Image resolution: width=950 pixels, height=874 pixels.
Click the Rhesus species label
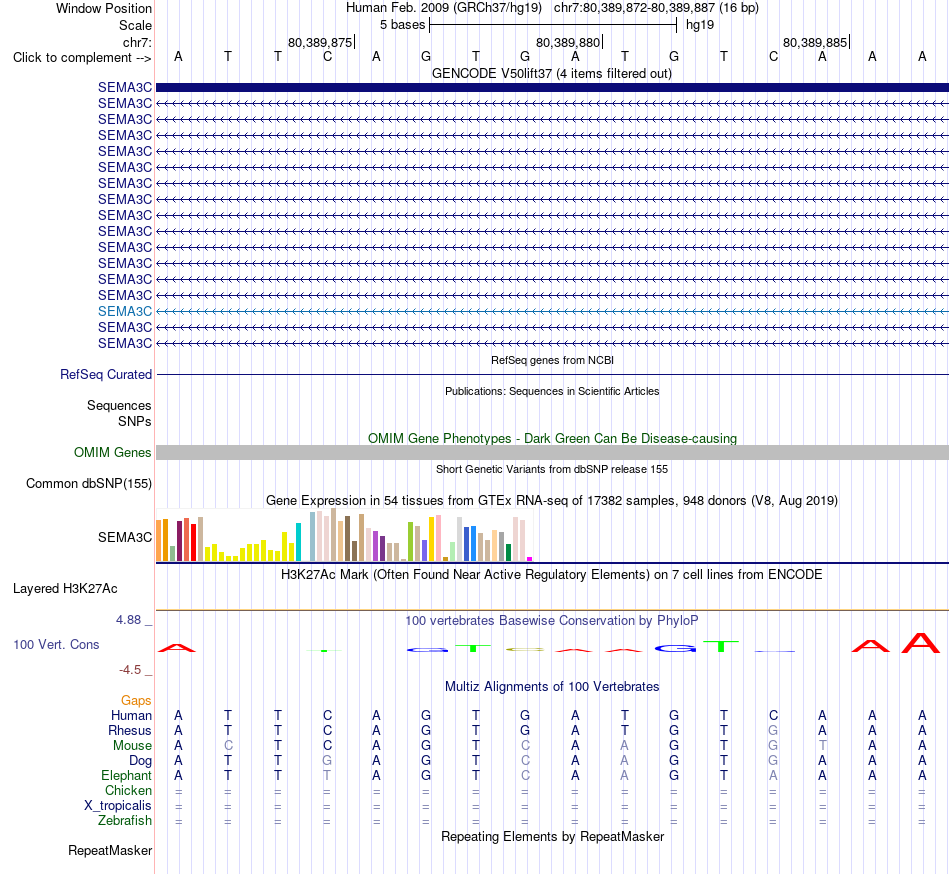(130, 730)
